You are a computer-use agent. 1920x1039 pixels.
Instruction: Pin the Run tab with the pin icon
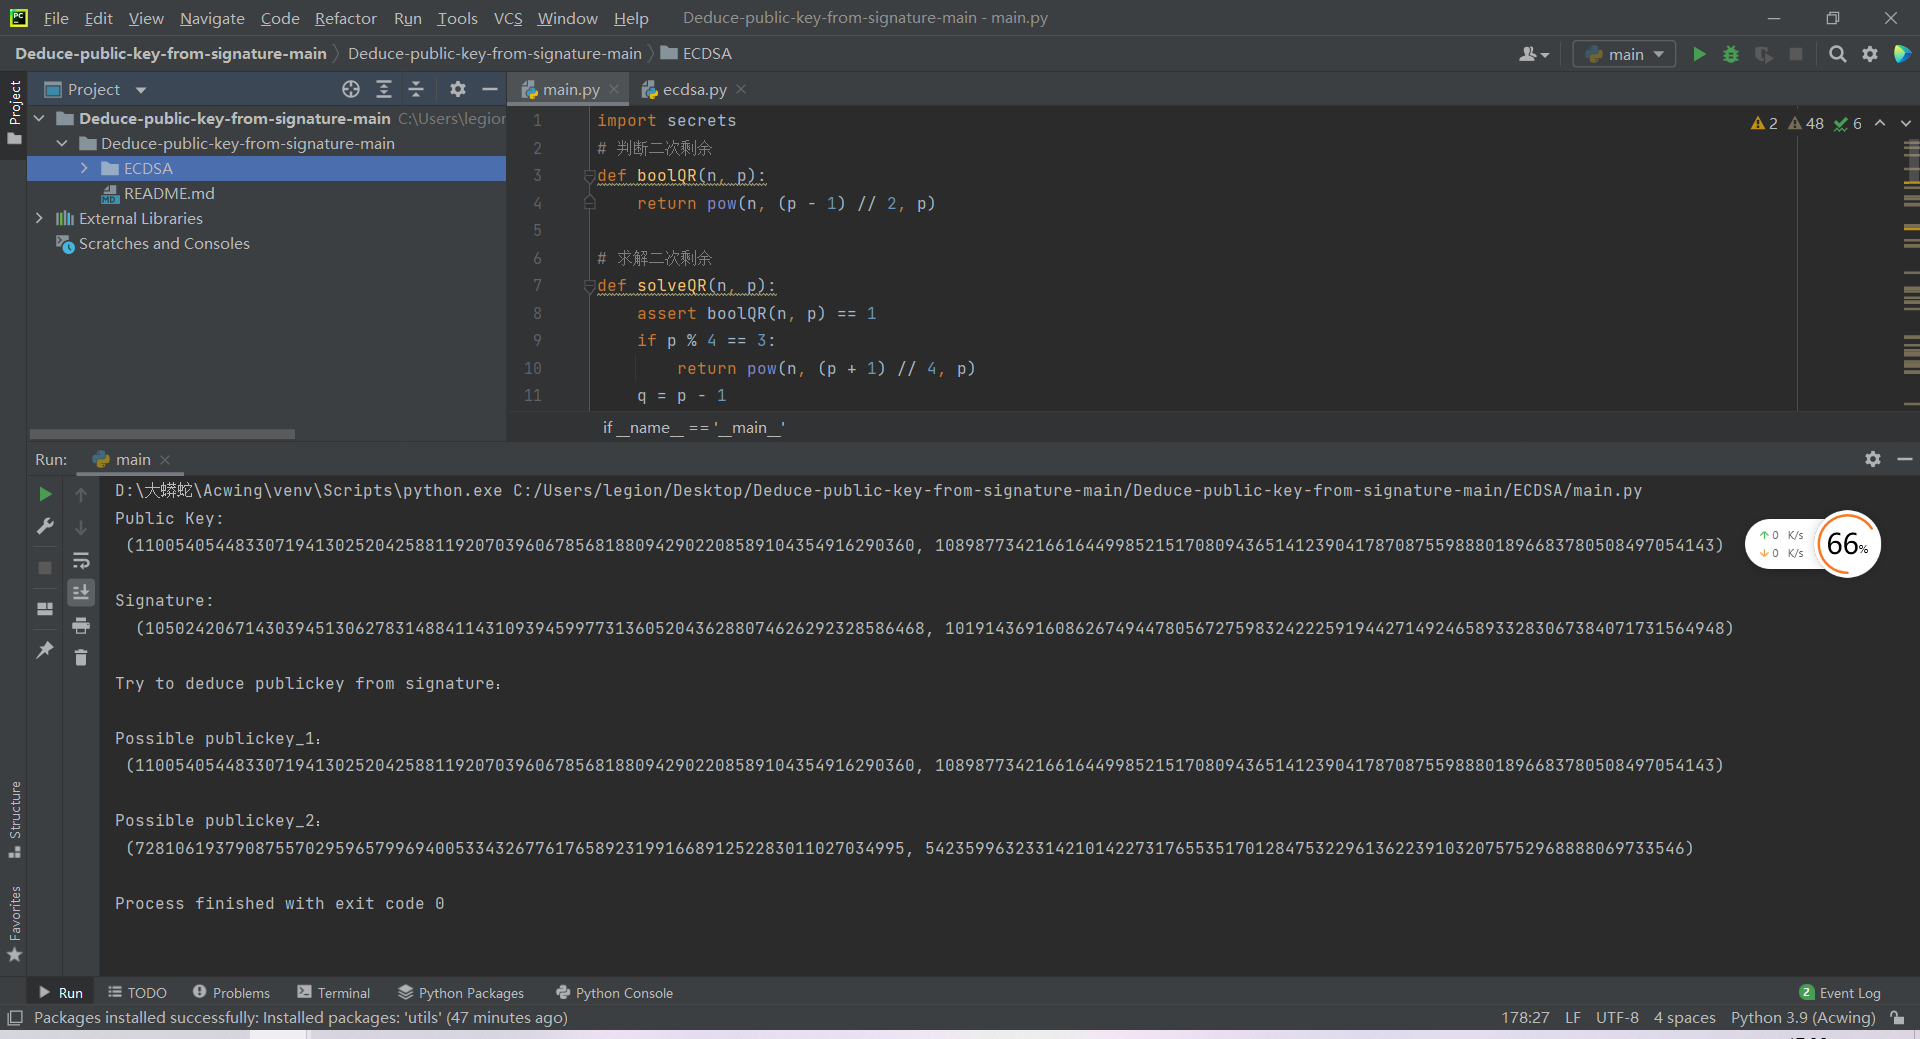point(44,651)
